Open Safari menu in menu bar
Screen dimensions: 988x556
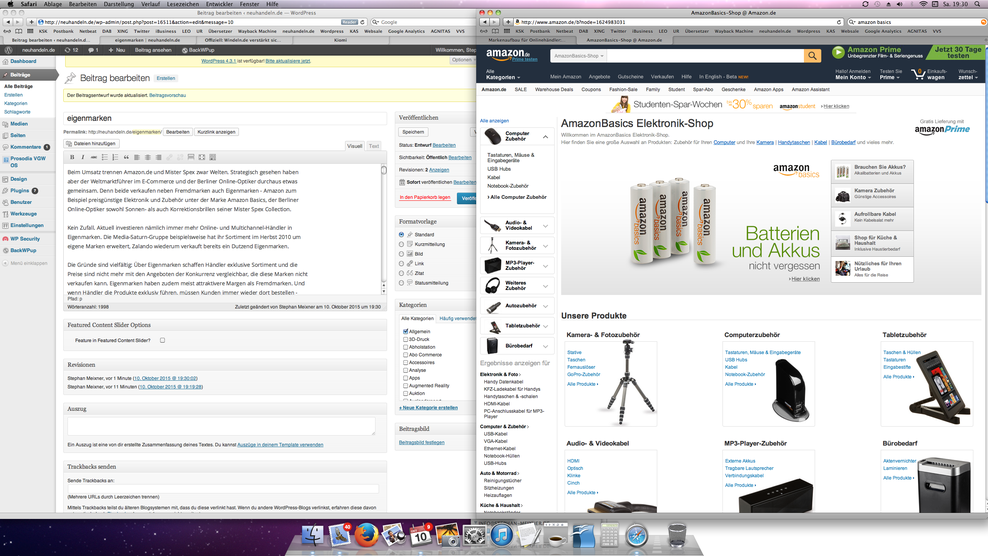pos(28,4)
